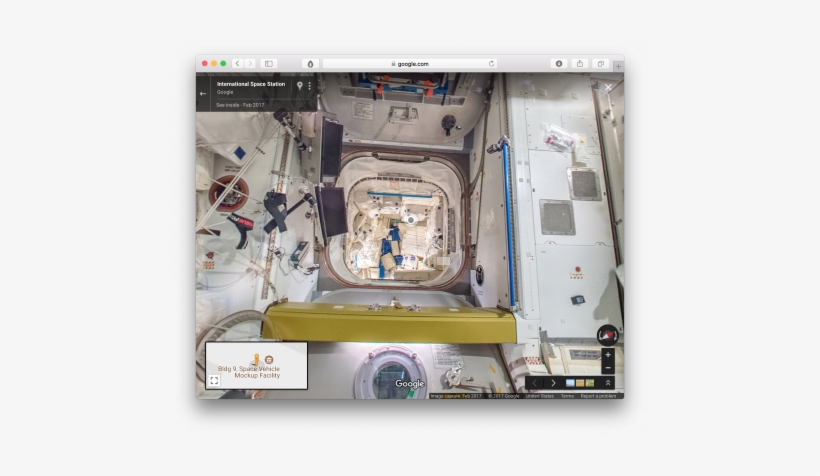820x476 pixels.
Task: Zoom in the Street View
Action: (x=608, y=355)
